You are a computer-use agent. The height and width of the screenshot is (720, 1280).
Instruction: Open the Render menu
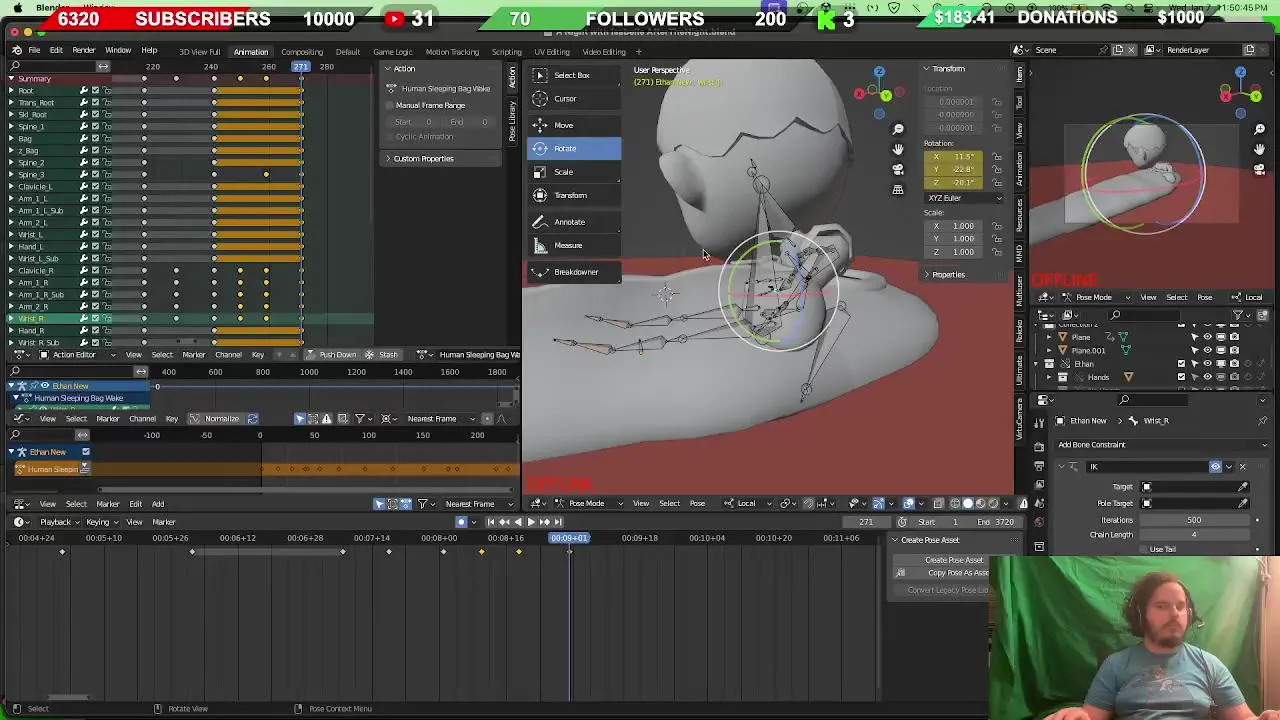tap(84, 50)
